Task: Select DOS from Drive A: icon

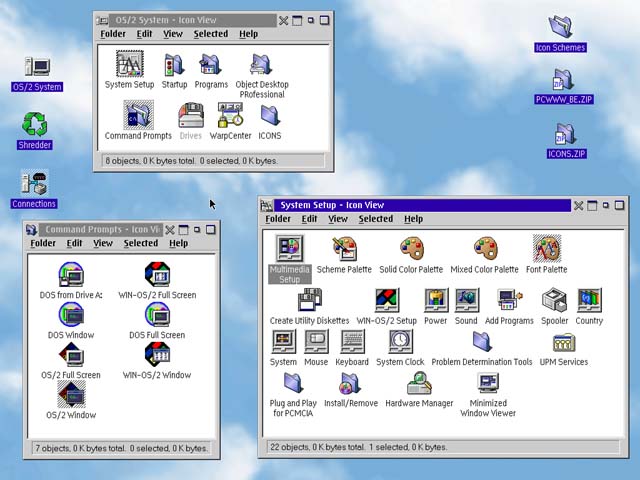Action: click(71, 274)
